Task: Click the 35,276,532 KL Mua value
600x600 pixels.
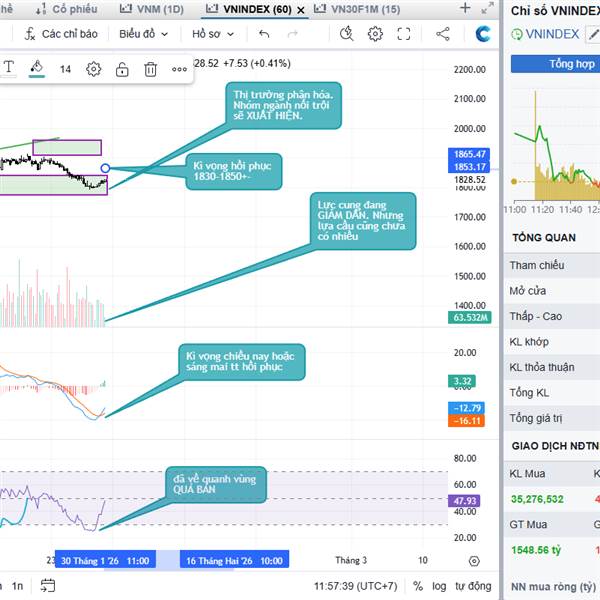Action: point(537,499)
